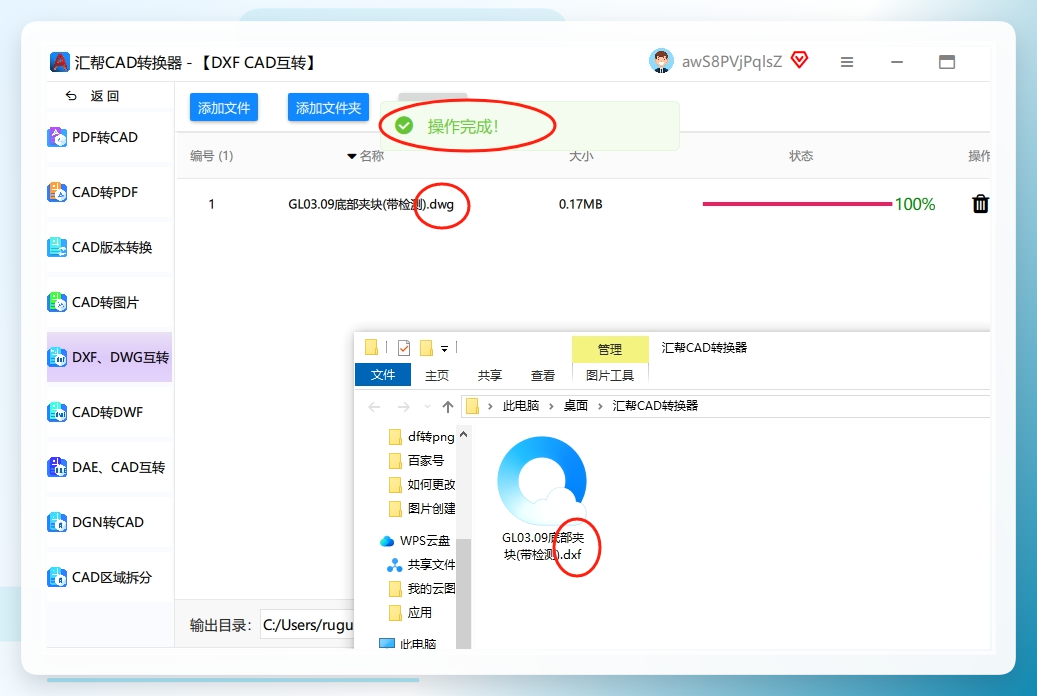The width and height of the screenshot is (1037, 696).
Task: Open 如何更改 folder in tree
Action: [x=422, y=484]
